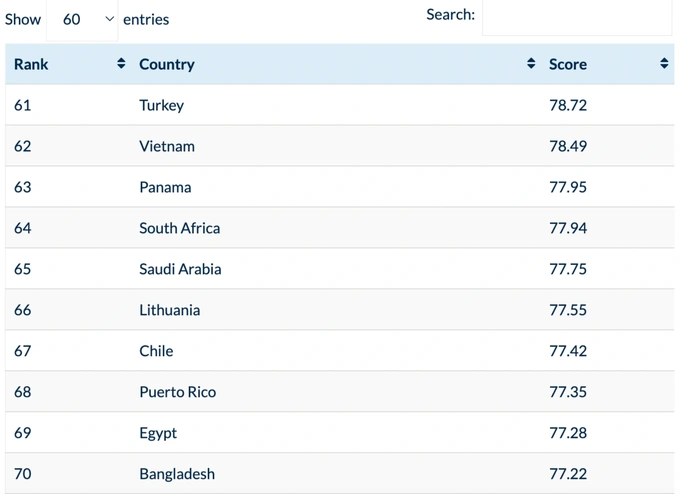Click the Score column sort arrows icon
This screenshot has width=680, height=494.
[664, 64]
